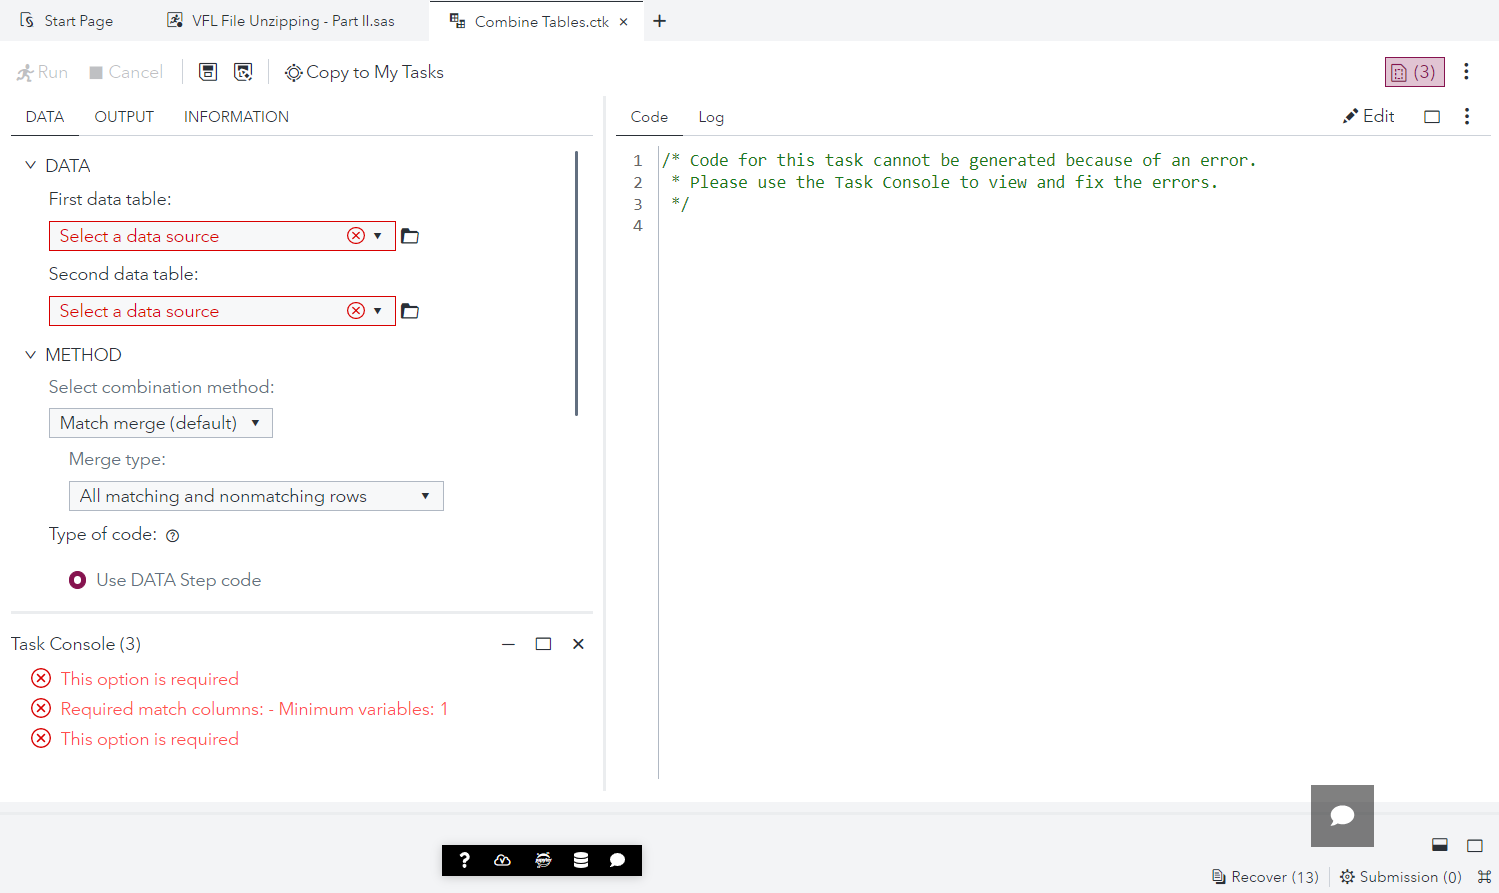Image resolution: width=1499 pixels, height=893 pixels.
Task: Click the Edit pencil above the code editor
Action: (x=1367, y=115)
